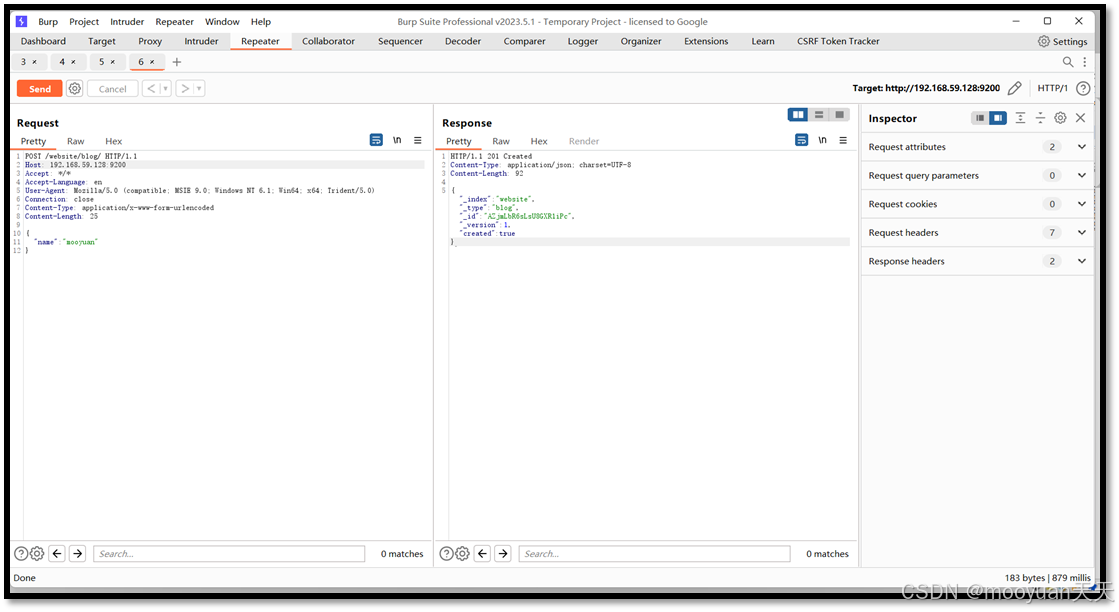The width and height of the screenshot is (1119, 612).
Task: Go to next Request search match
Action: [78, 554]
